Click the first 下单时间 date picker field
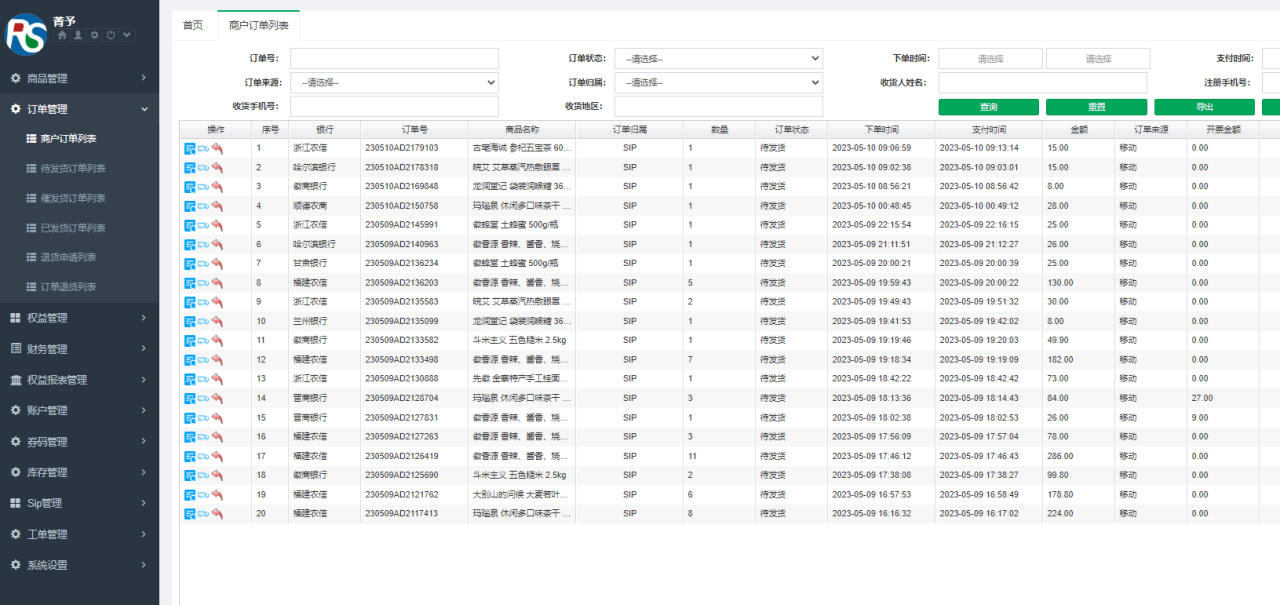 coord(990,58)
